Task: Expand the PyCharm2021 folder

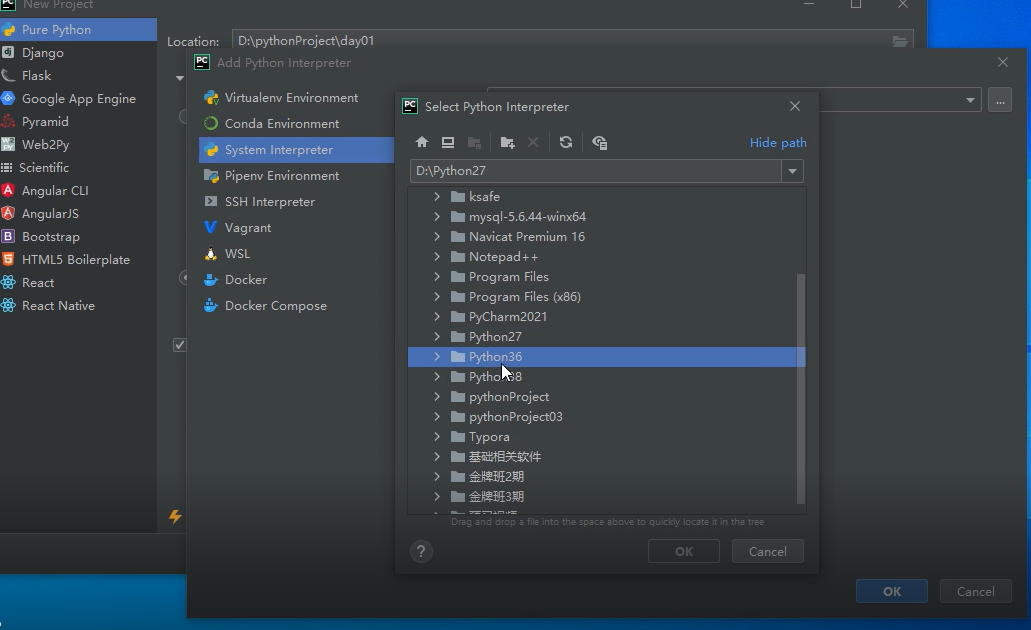Action: click(x=437, y=316)
